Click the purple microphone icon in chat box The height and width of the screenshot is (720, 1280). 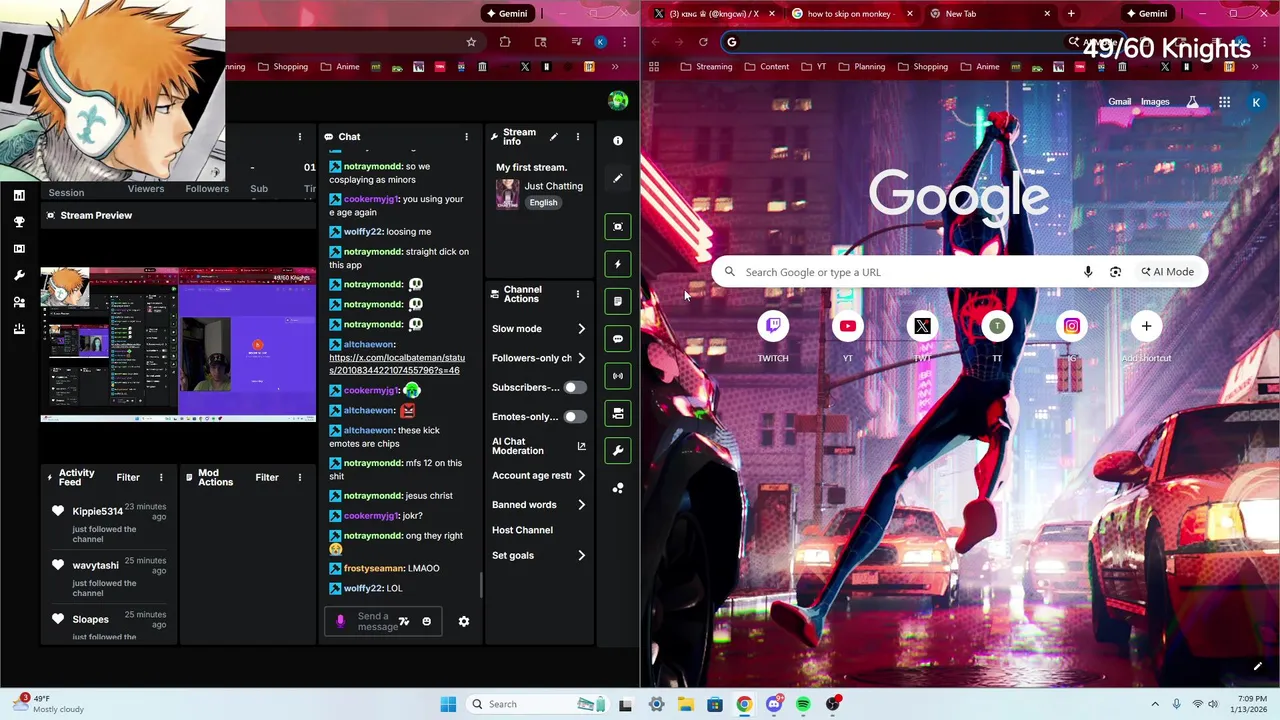340,621
